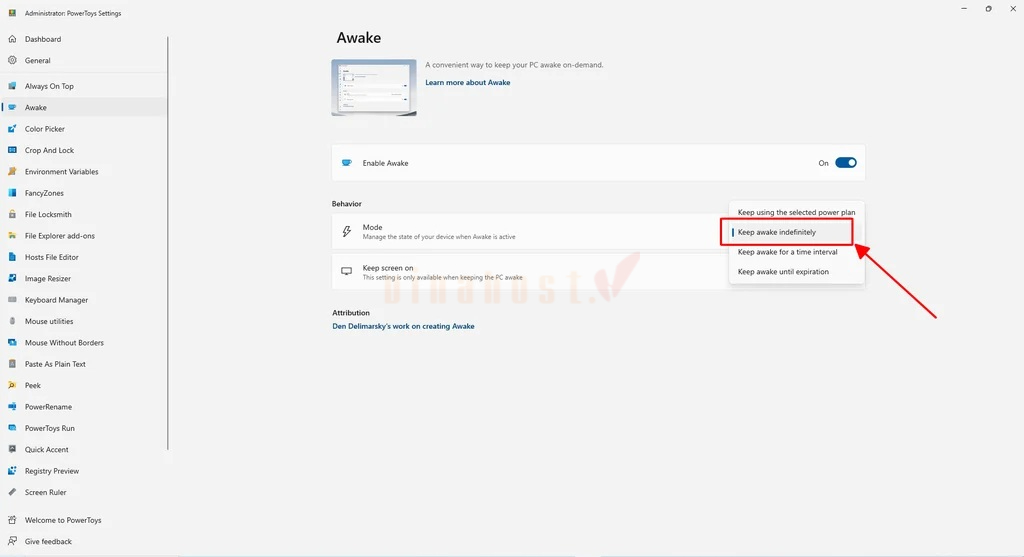Click the General gear icon

pyautogui.click(x=12, y=60)
